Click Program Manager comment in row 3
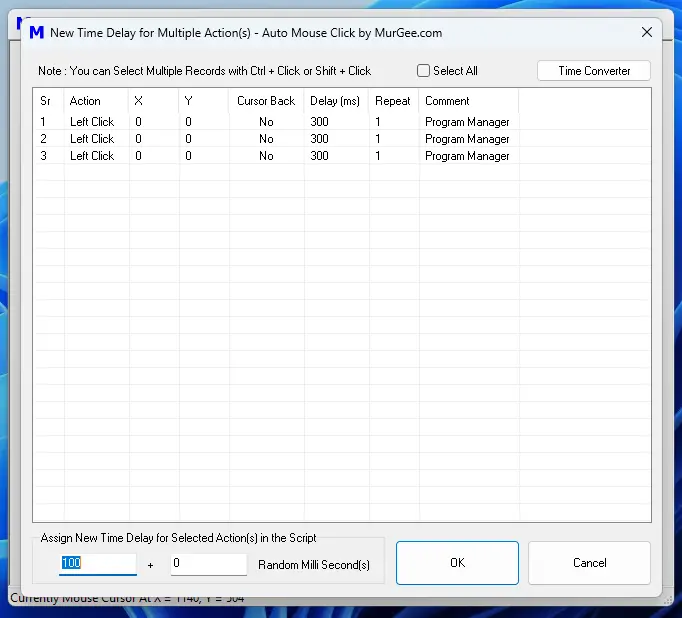 [x=467, y=156]
